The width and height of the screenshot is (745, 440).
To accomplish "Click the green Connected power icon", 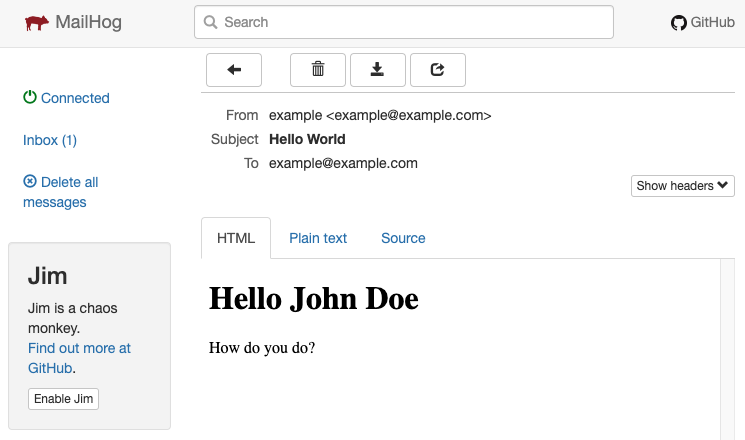I will point(30,97).
